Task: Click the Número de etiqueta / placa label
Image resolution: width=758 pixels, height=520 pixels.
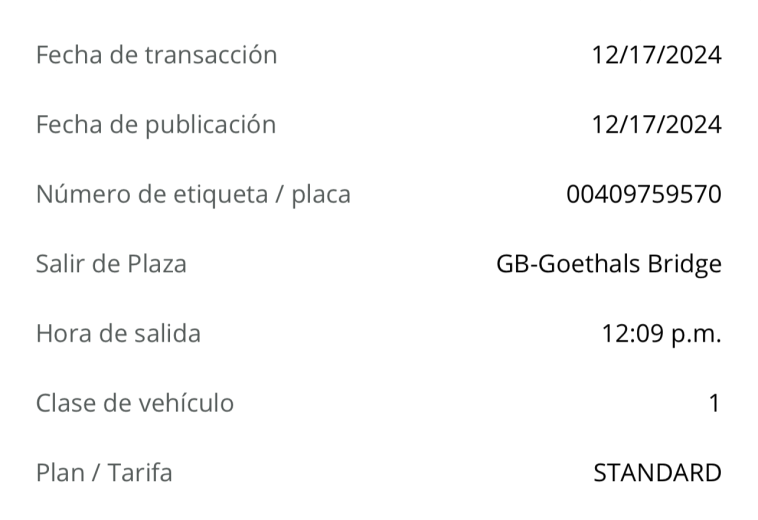Action: point(193,194)
